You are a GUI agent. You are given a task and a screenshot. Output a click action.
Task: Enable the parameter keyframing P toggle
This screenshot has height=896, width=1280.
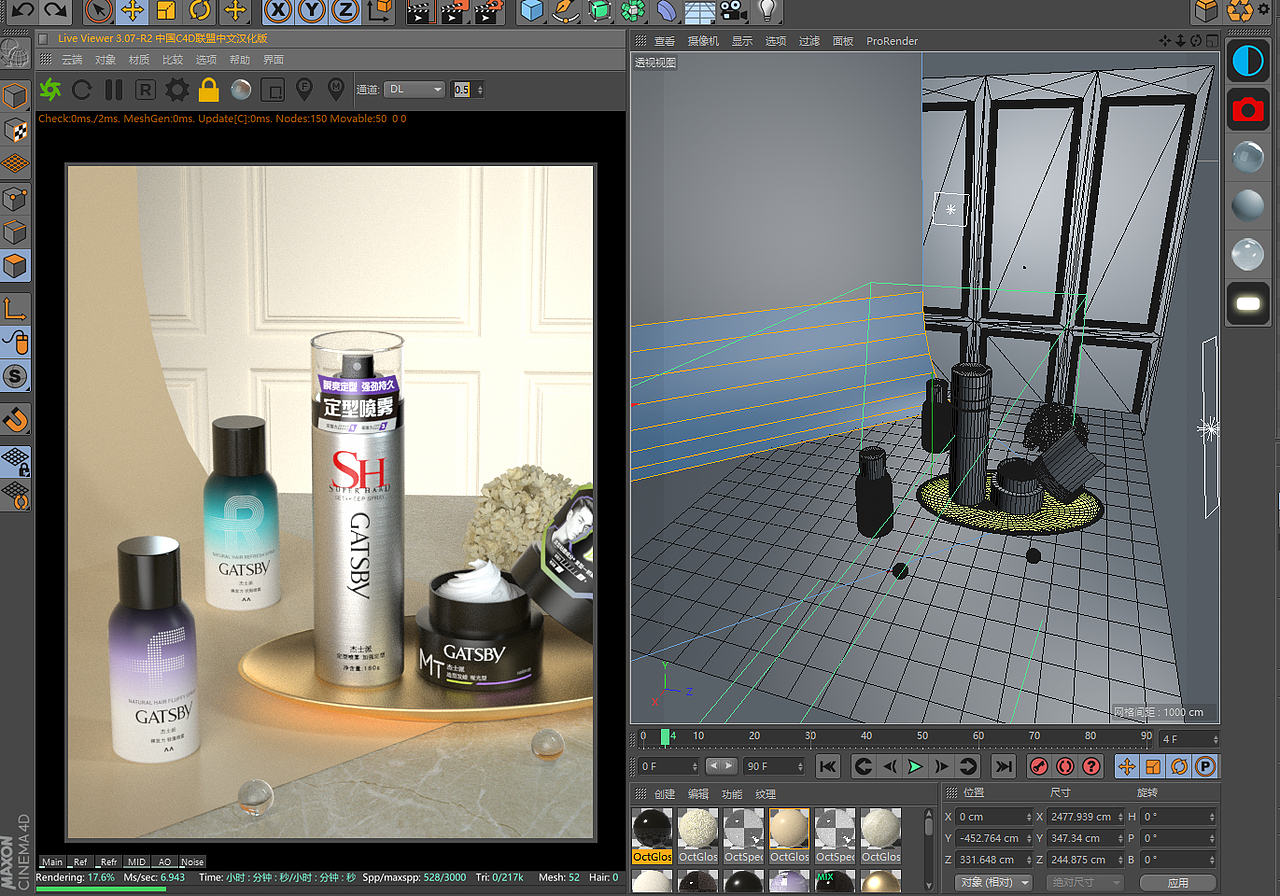[1207, 766]
